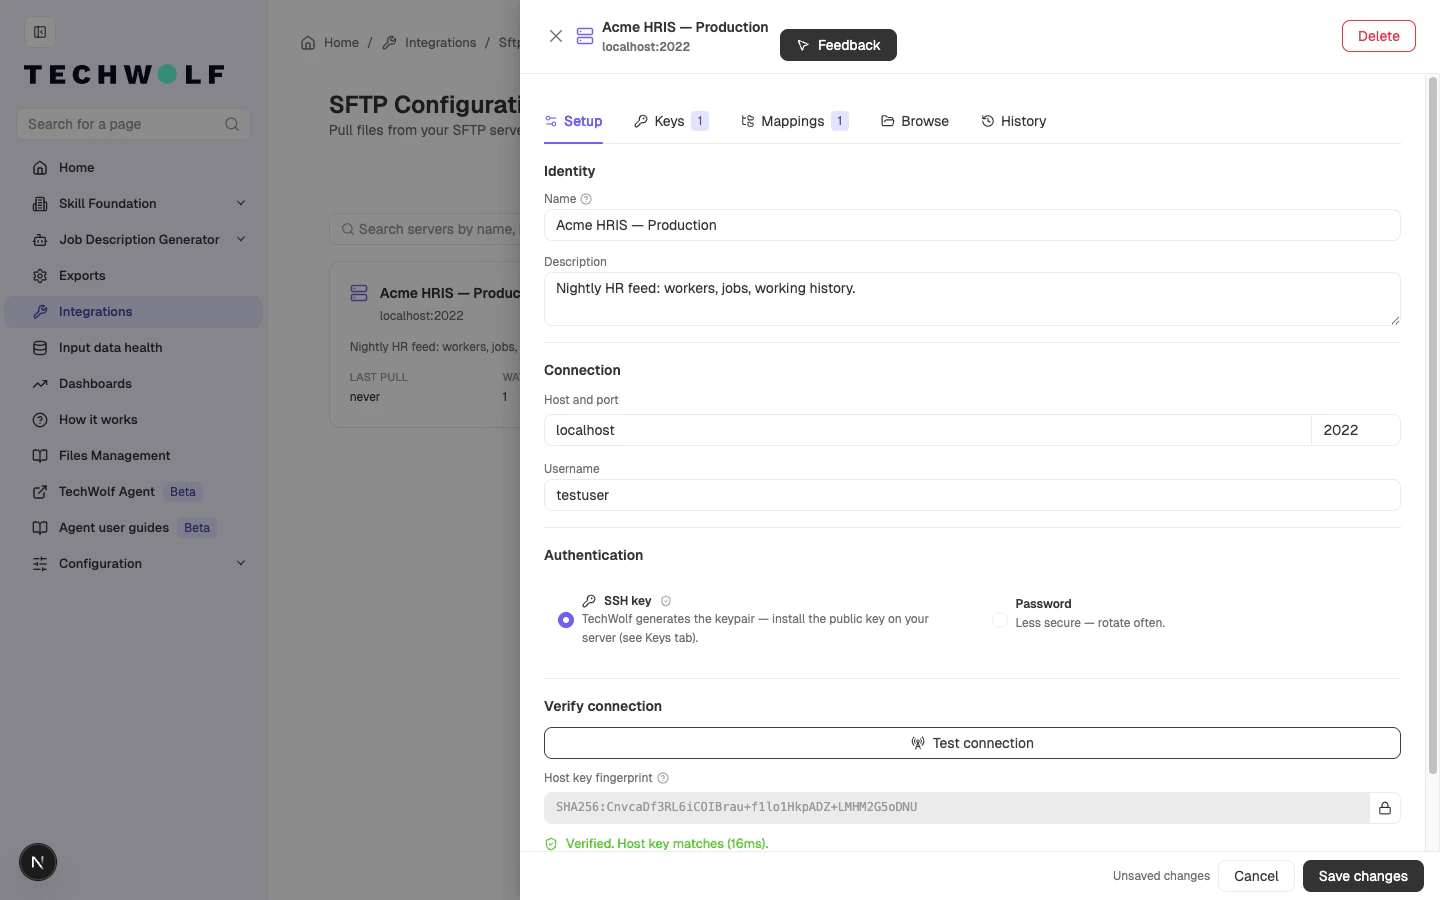Screen dimensions: 1440x900
Task: Click the lock icon on fingerprint field
Action: pos(1385,808)
